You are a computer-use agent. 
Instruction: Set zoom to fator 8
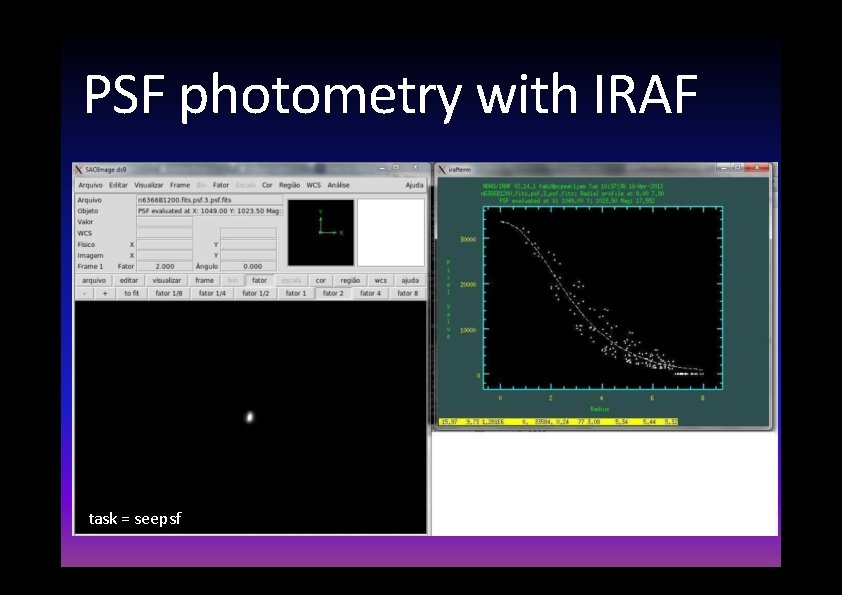coord(408,293)
